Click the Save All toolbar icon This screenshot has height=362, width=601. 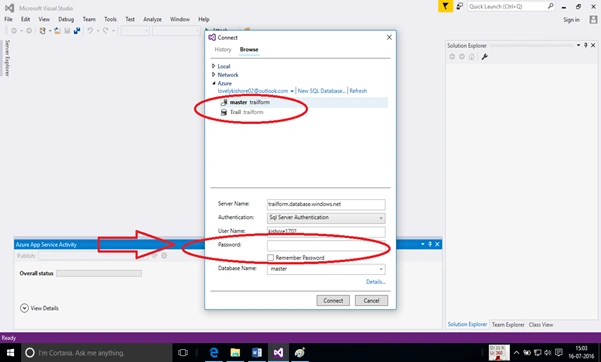point(77,31)
